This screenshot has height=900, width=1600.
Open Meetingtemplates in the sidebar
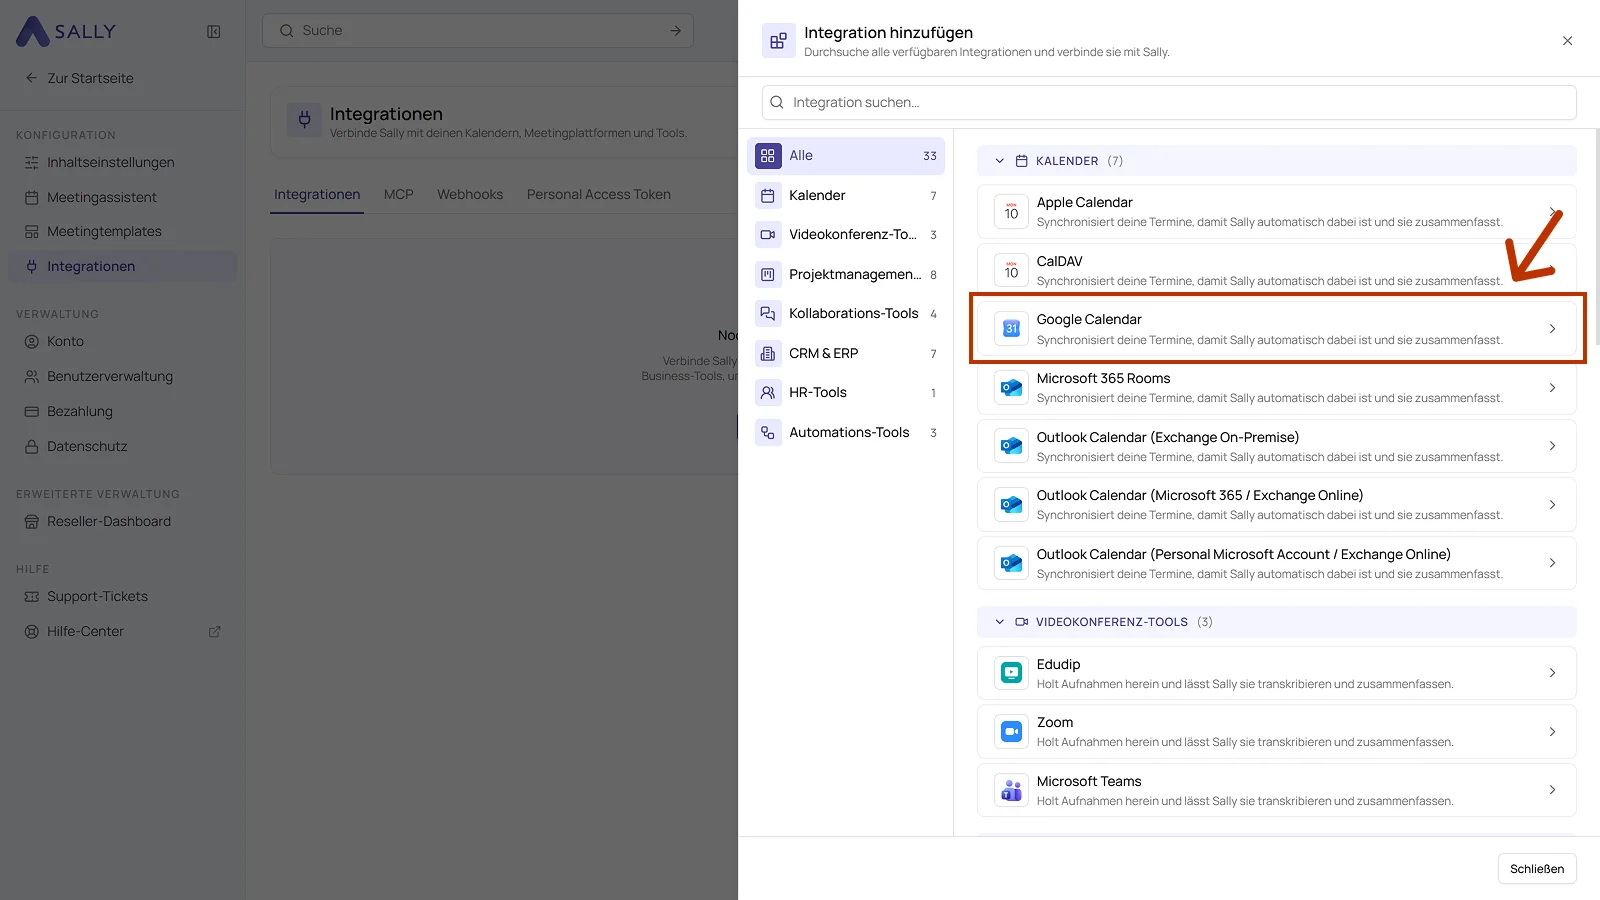point(122,231)
